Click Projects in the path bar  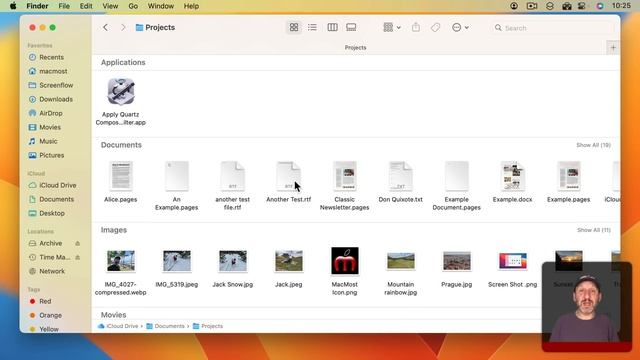click(x=208, y=326)
